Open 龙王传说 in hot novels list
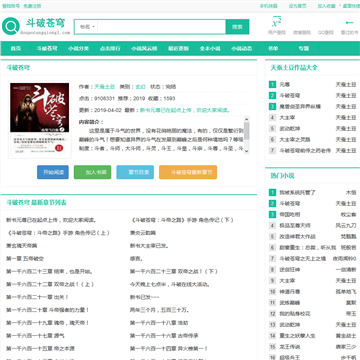This screenshot has width=360, height=360. click(290, 347)
